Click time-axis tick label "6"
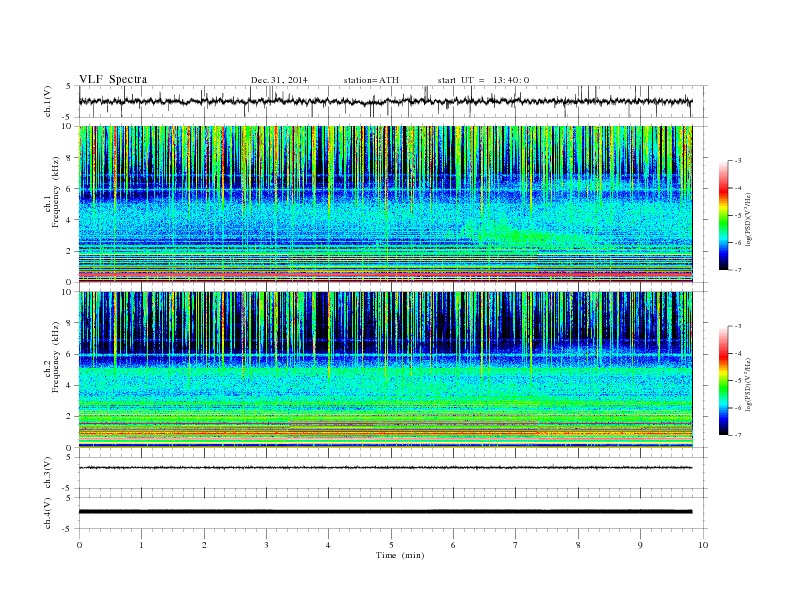 click(453, 545)
